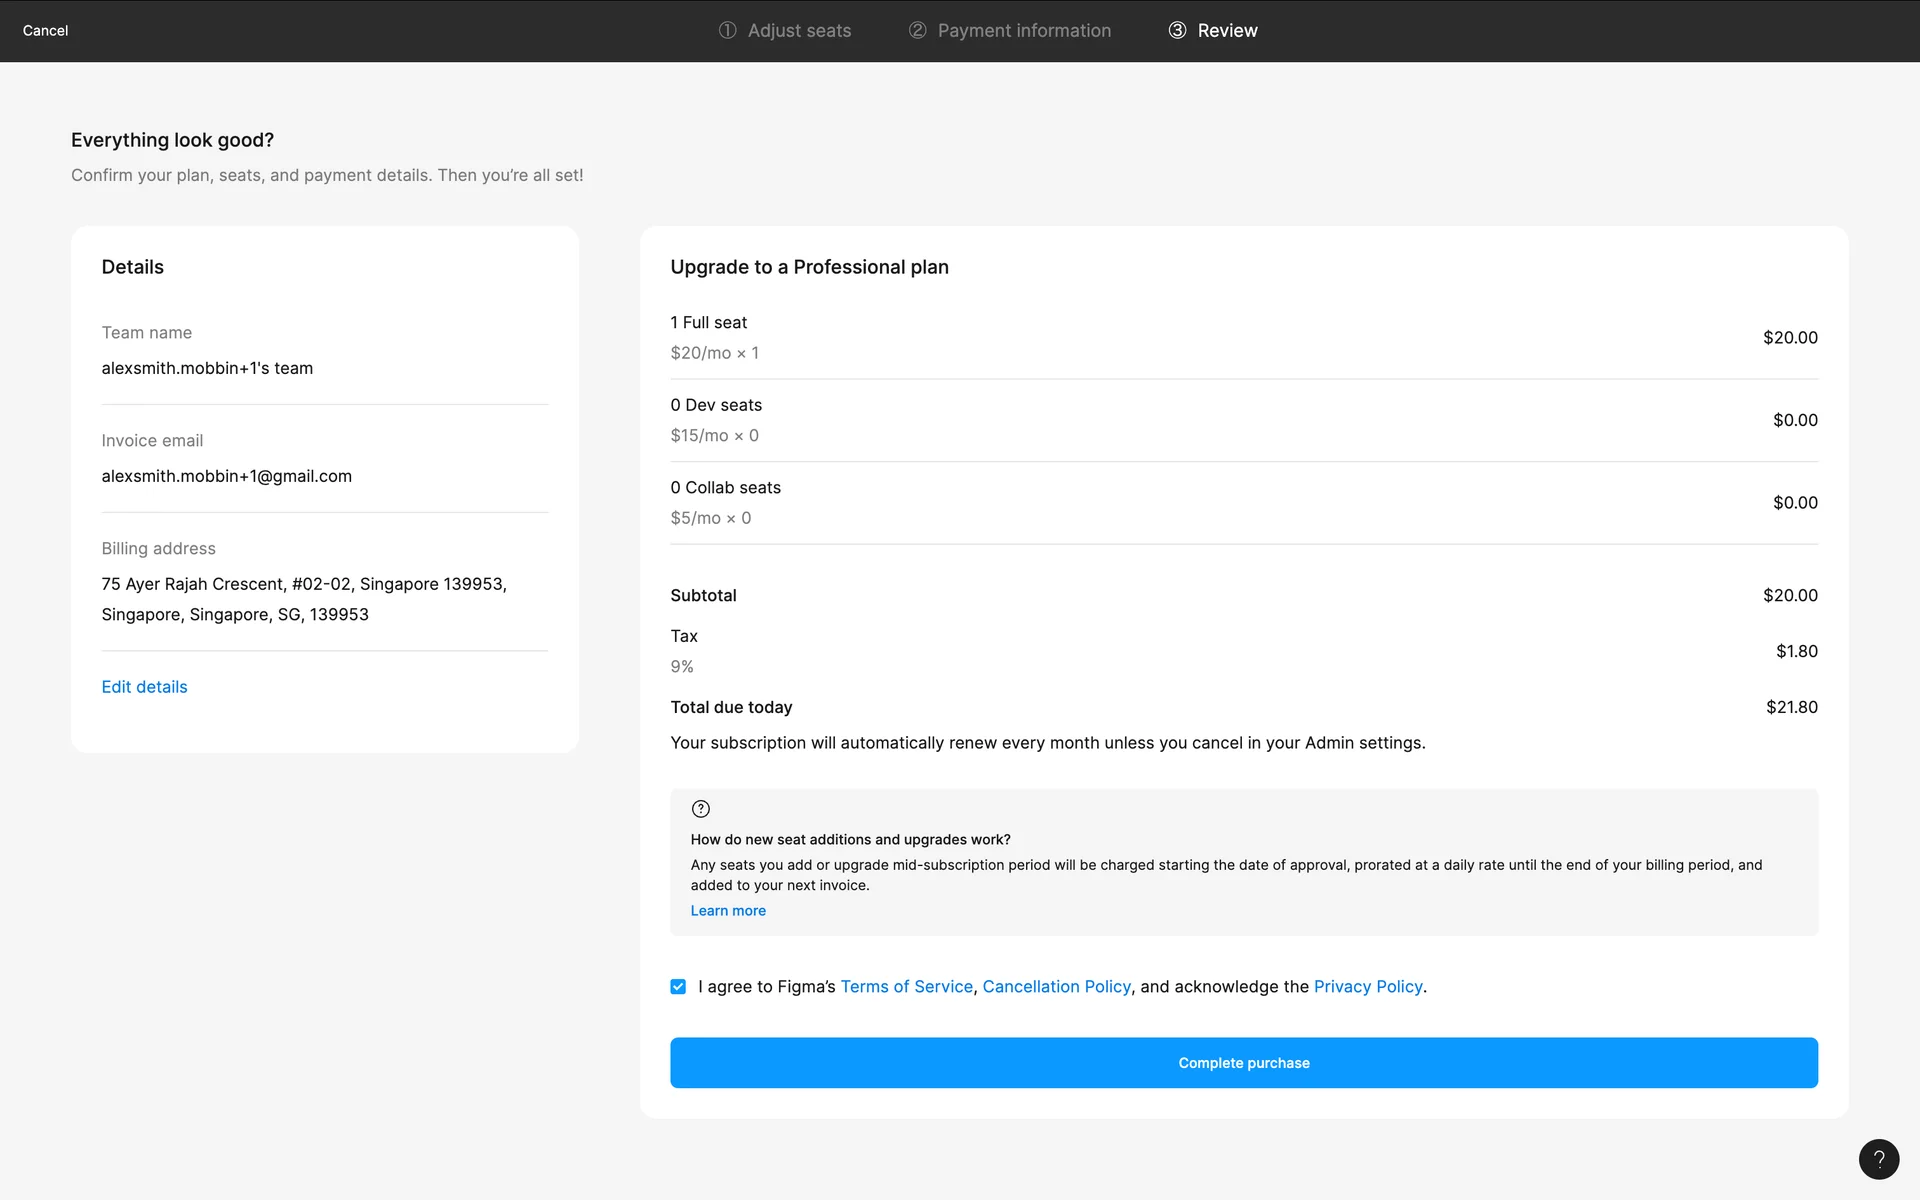The height and width of the screenshot is (1200, 1920).
Task: Click the help question mark button
Action: (1878, 1159)
